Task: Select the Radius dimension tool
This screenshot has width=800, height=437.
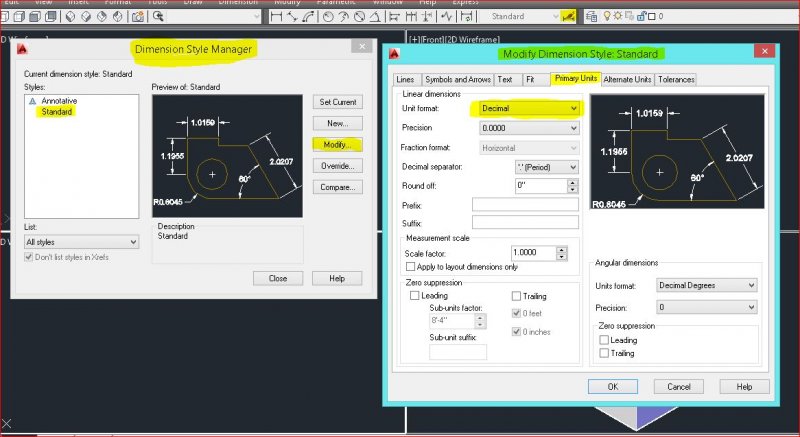Action: pyautogui.click(x=328, y=16)
